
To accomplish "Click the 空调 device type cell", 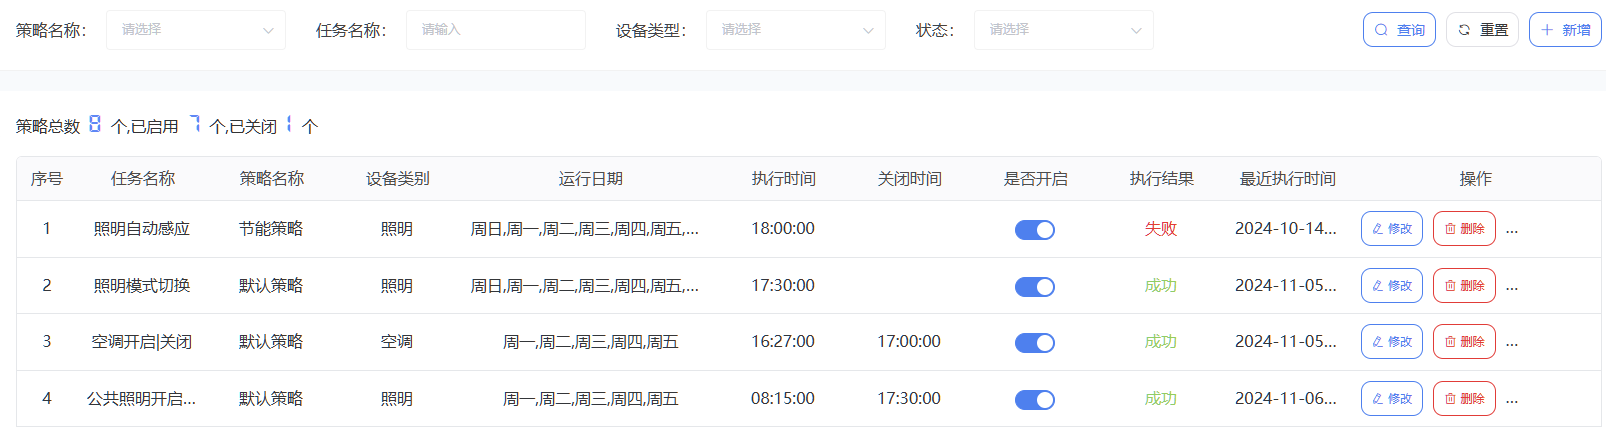I will click(x=397, y=342).
